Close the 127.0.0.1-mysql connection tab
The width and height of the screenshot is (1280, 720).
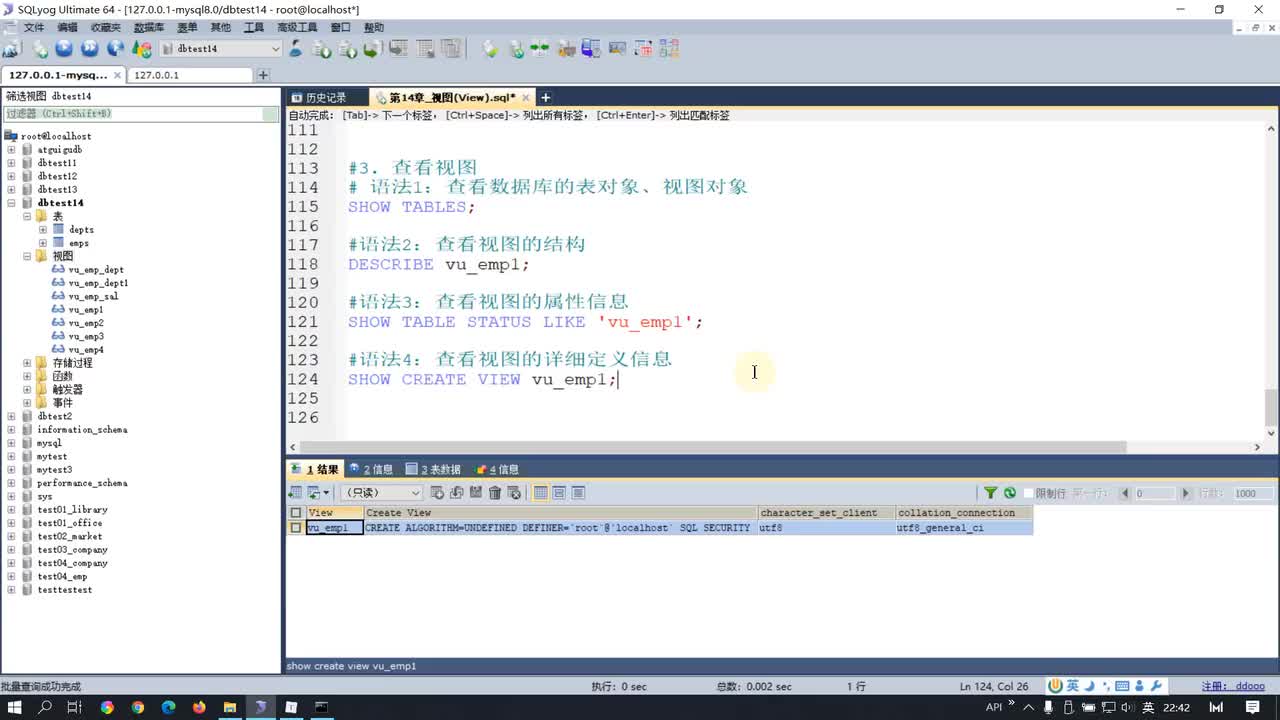[x=117, y=75]
